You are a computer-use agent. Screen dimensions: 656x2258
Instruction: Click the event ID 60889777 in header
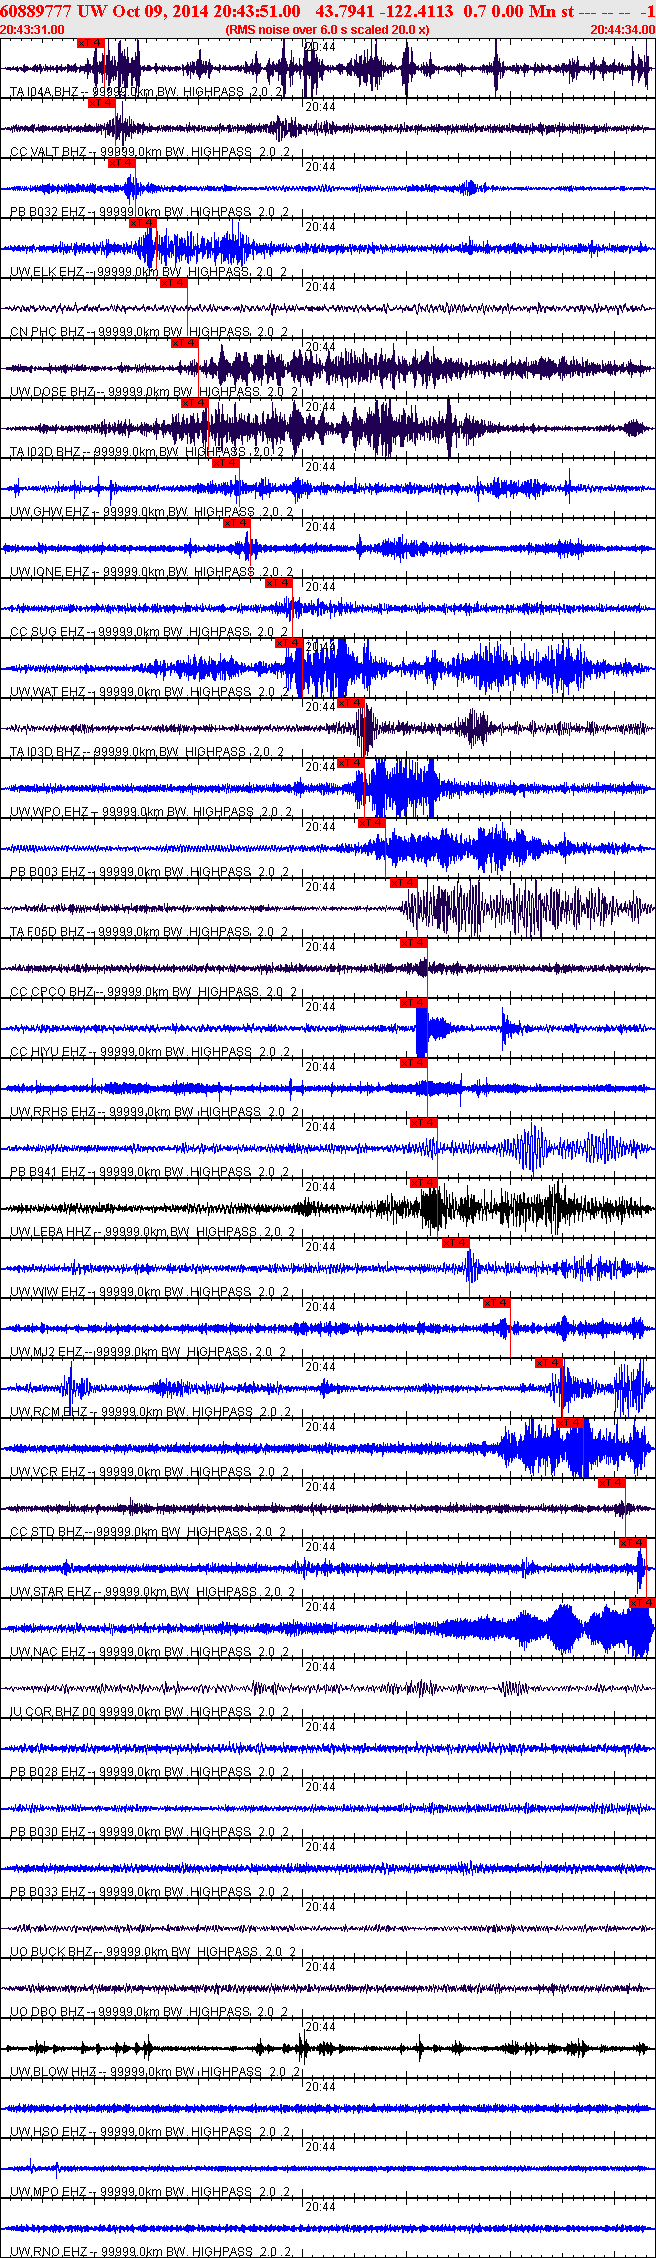point(35,11)
